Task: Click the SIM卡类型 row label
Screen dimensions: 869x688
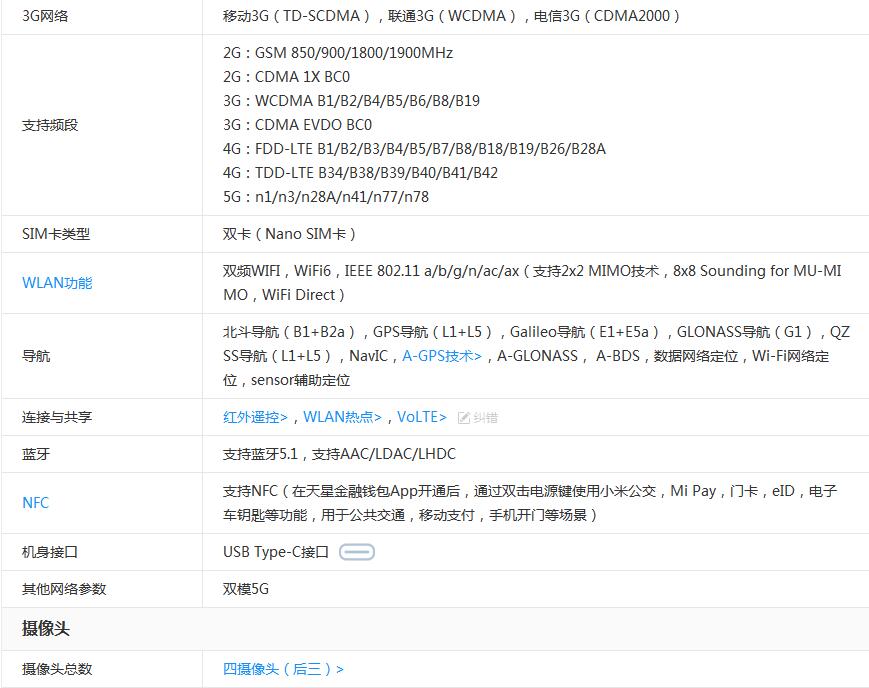Action: 56,234
